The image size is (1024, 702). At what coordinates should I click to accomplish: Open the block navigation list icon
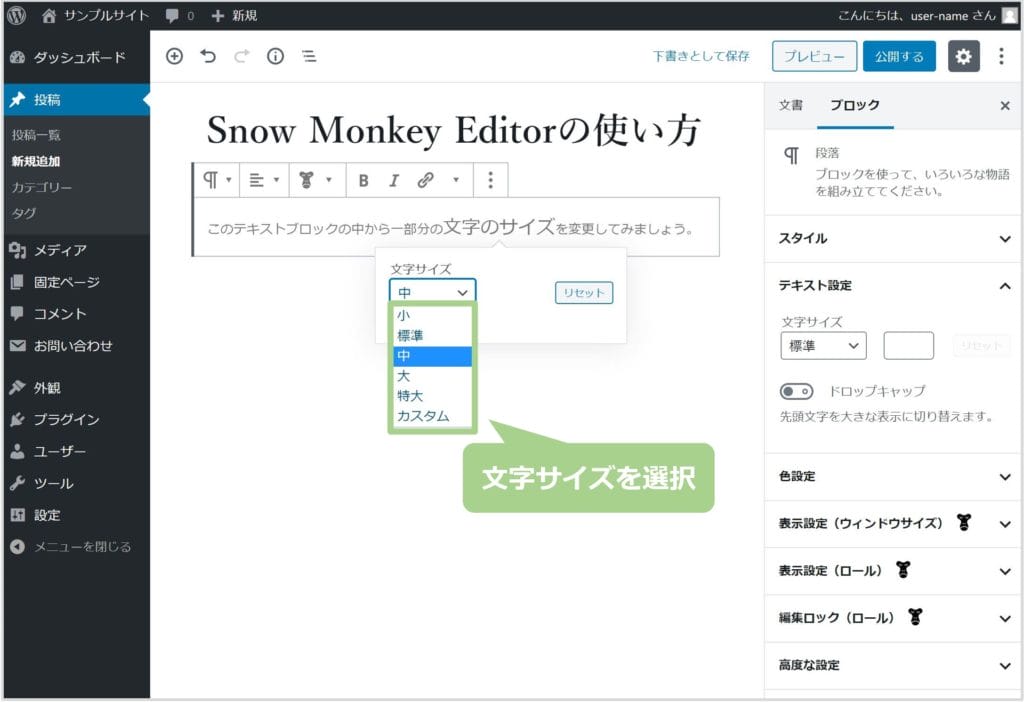tap(310, 56)
